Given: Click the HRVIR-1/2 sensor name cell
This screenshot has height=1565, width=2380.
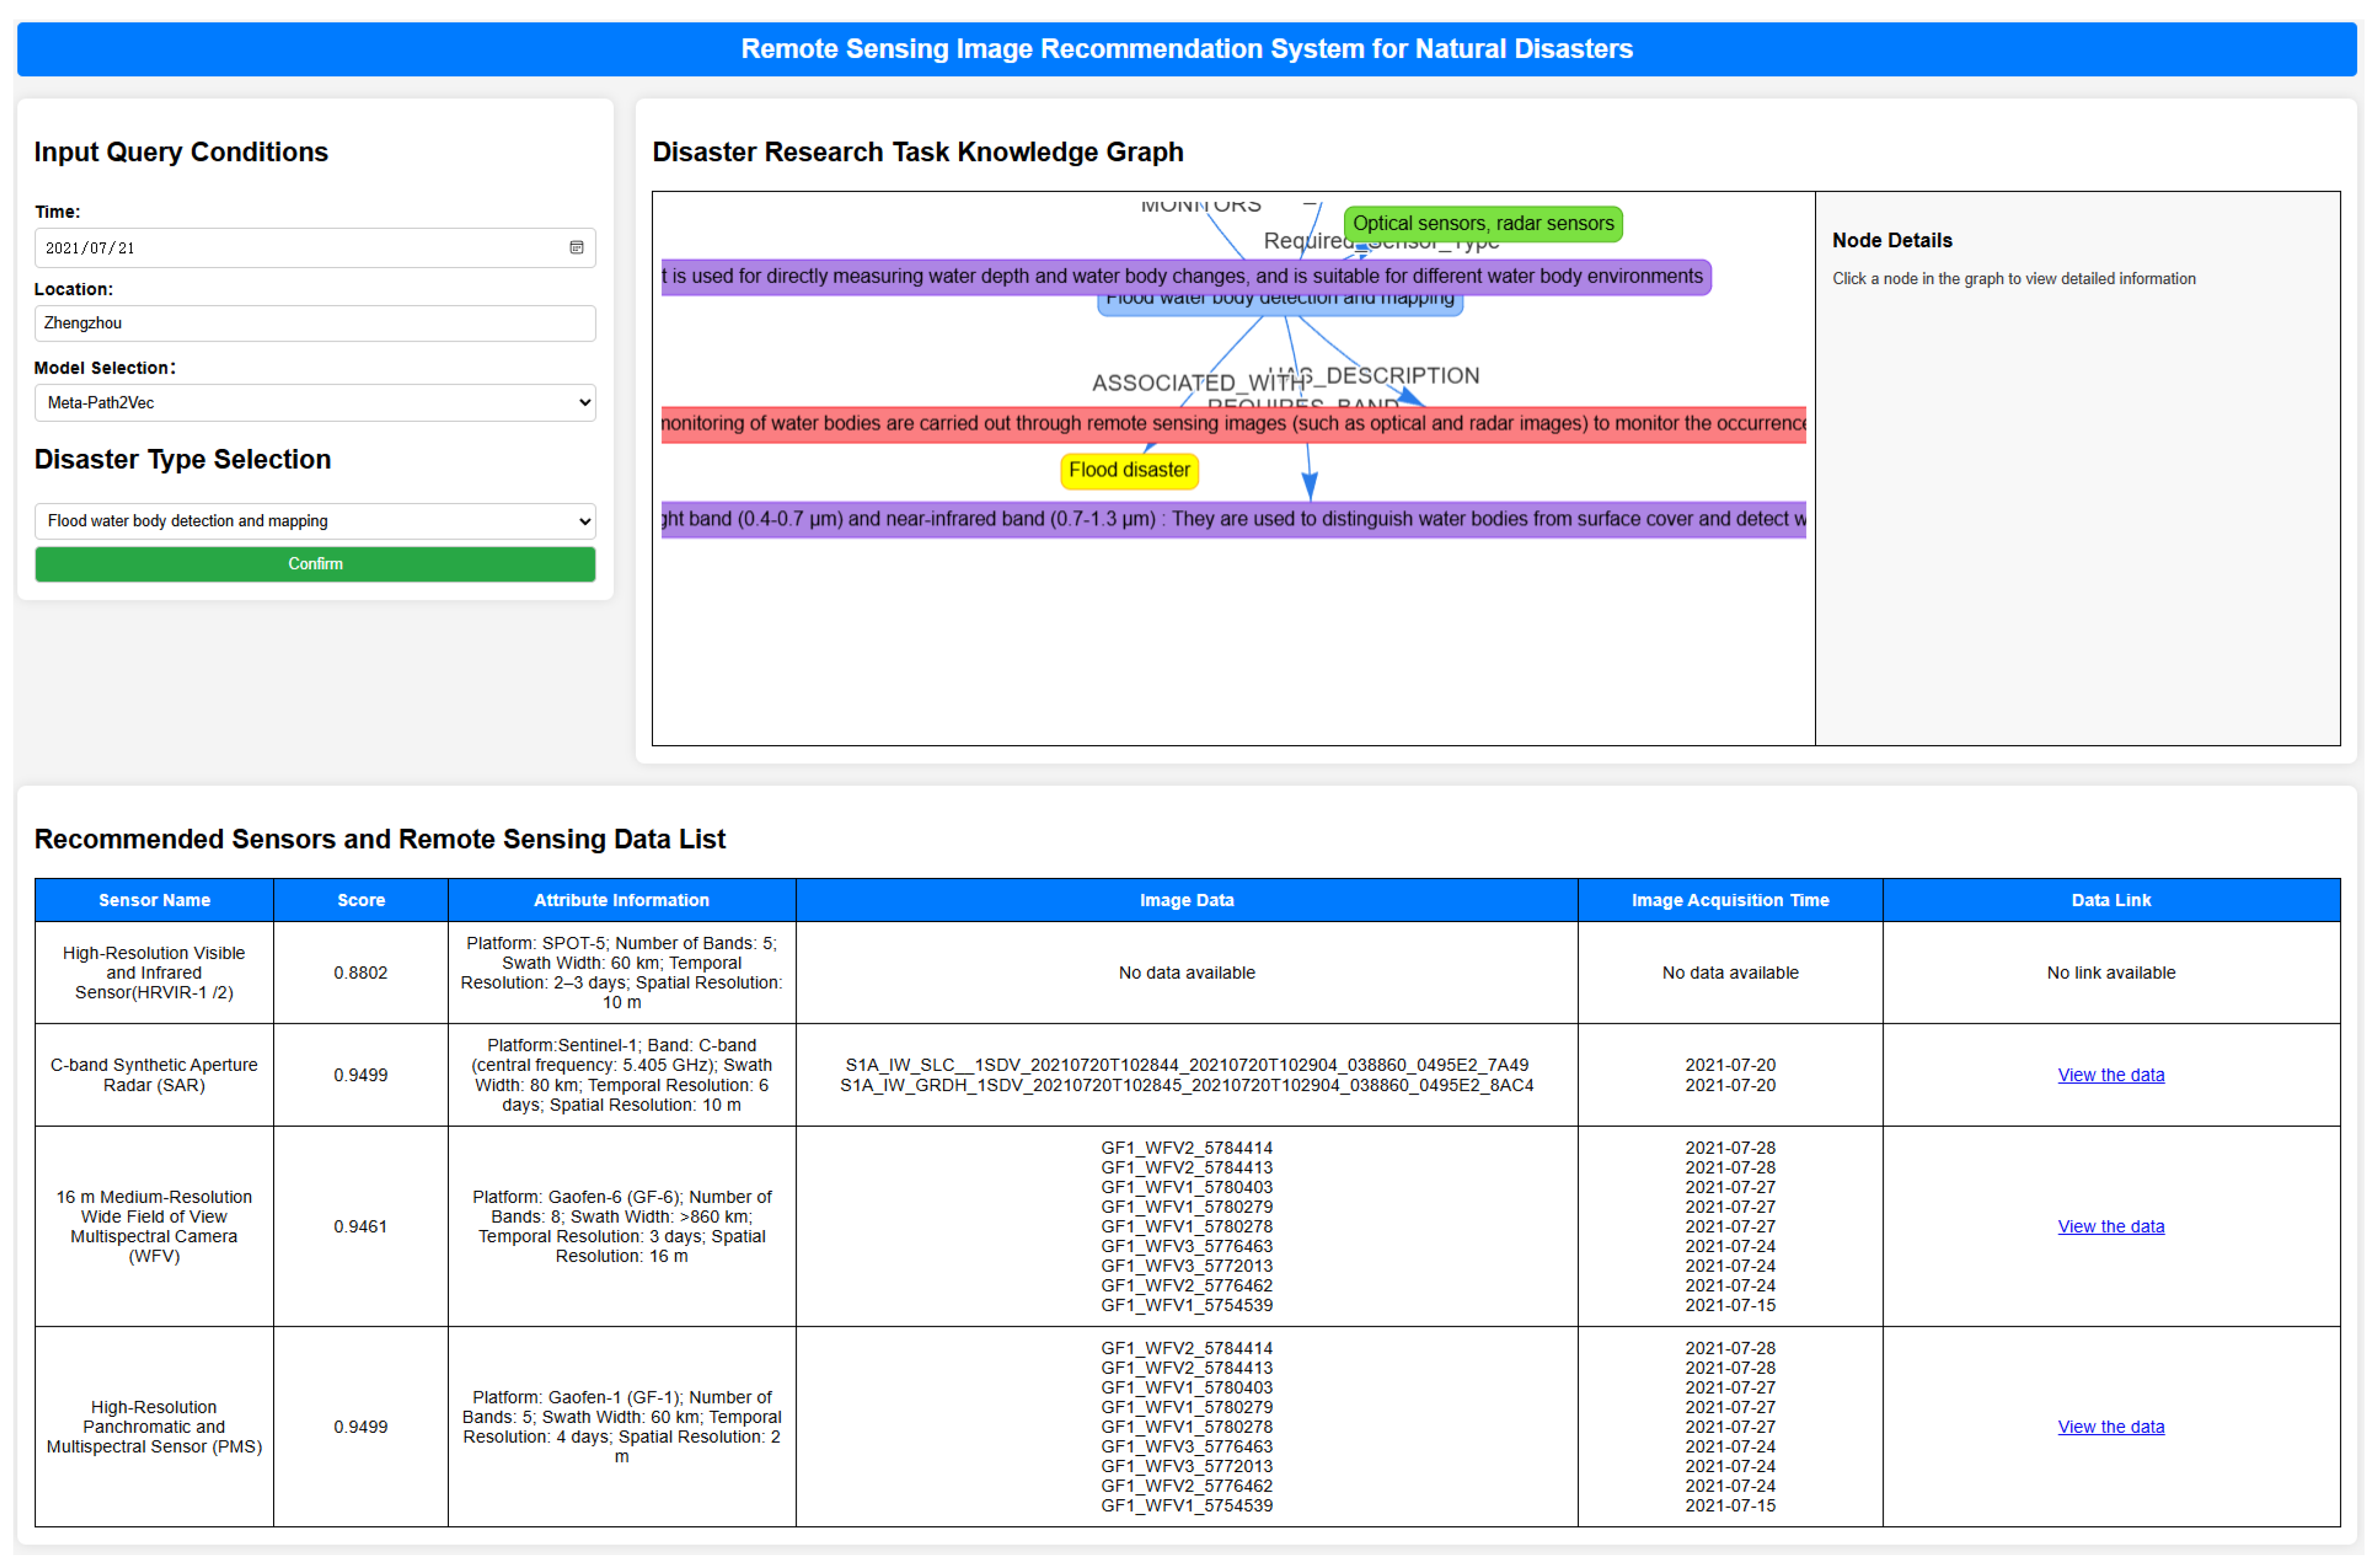Looking at the screenshot, I should (x=154, y=973).
